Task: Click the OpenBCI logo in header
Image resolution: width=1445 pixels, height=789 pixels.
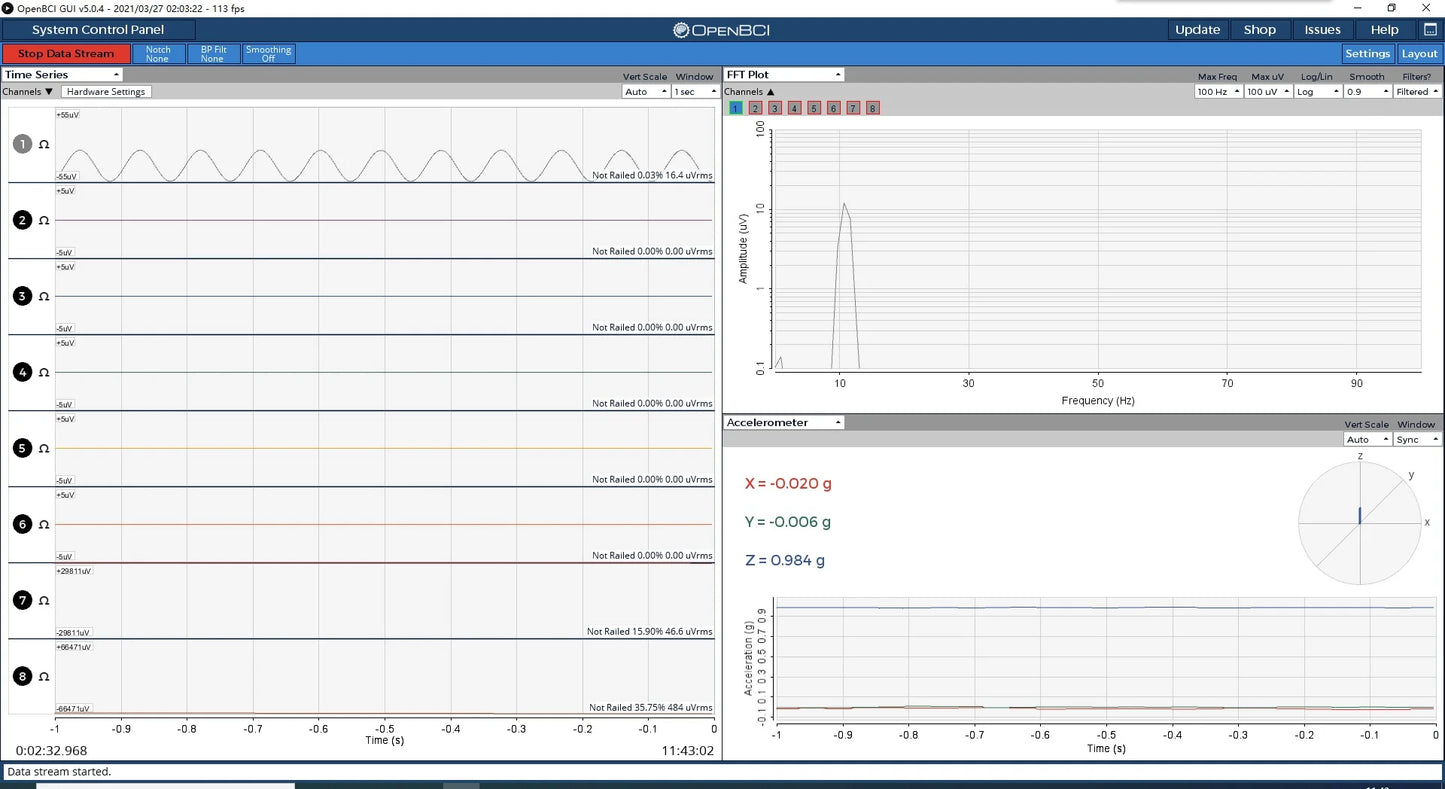Action: 722,30
